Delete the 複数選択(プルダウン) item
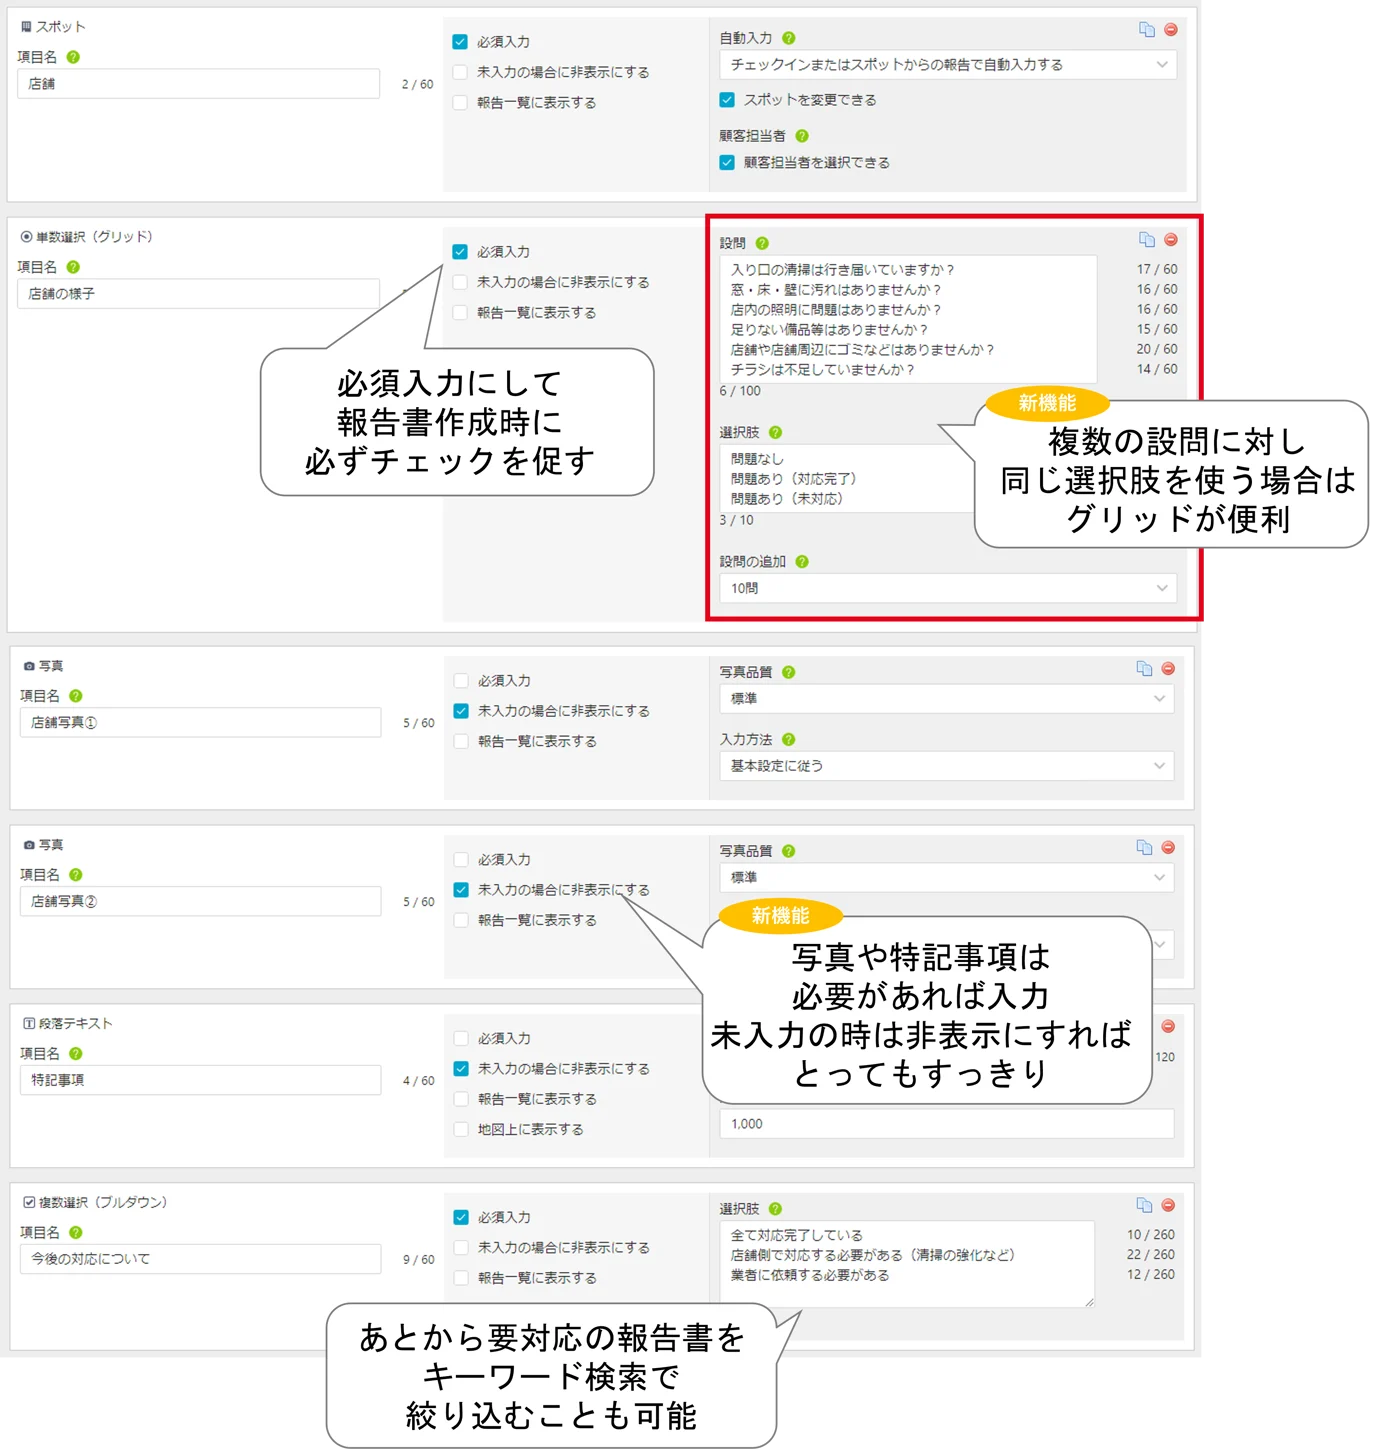Screen dimensions: 1376x1452 (1168, 1206)
